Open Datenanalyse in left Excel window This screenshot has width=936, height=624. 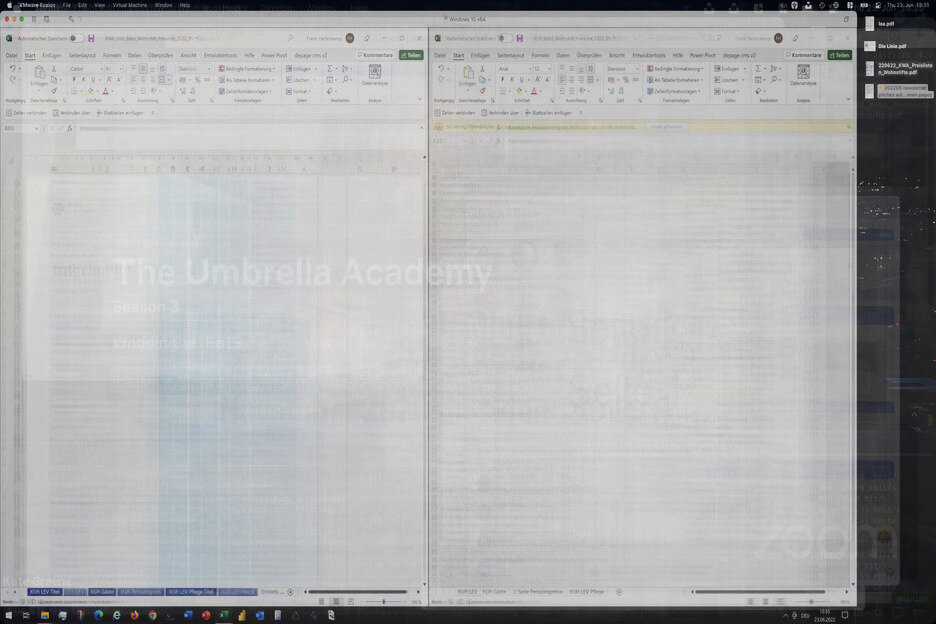click(x=375, y=75)
